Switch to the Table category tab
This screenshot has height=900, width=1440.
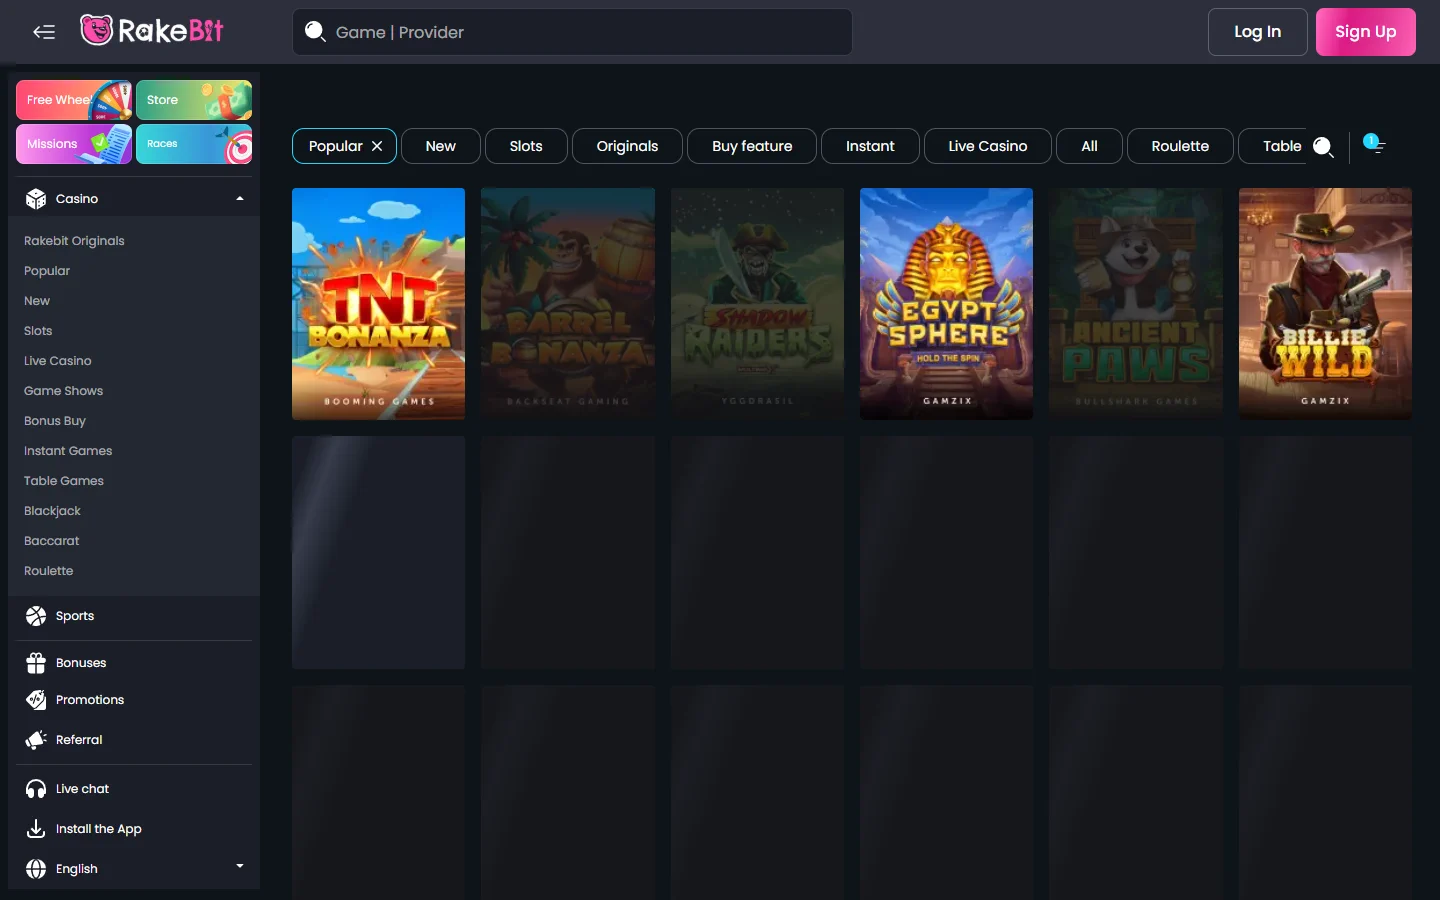[x=1273, y=146]
